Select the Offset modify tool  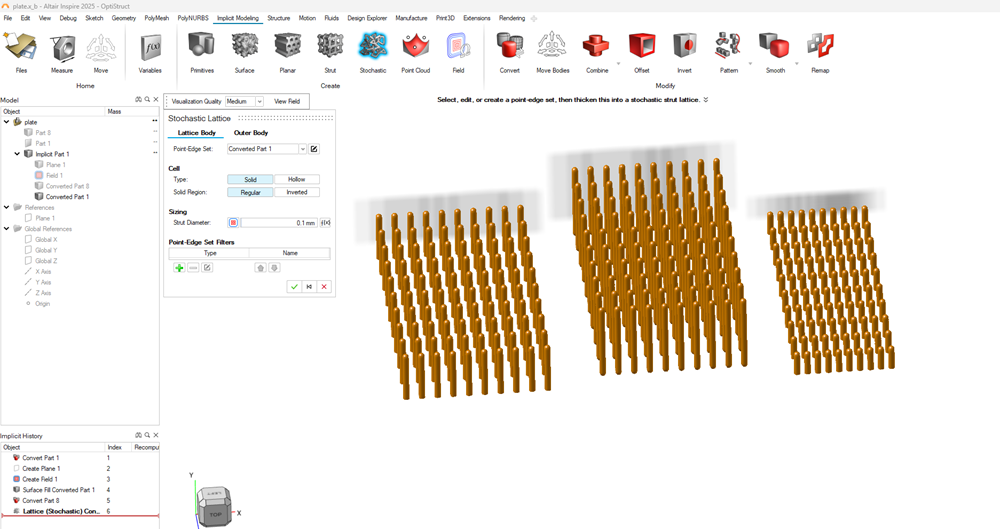tap(641, 46)
